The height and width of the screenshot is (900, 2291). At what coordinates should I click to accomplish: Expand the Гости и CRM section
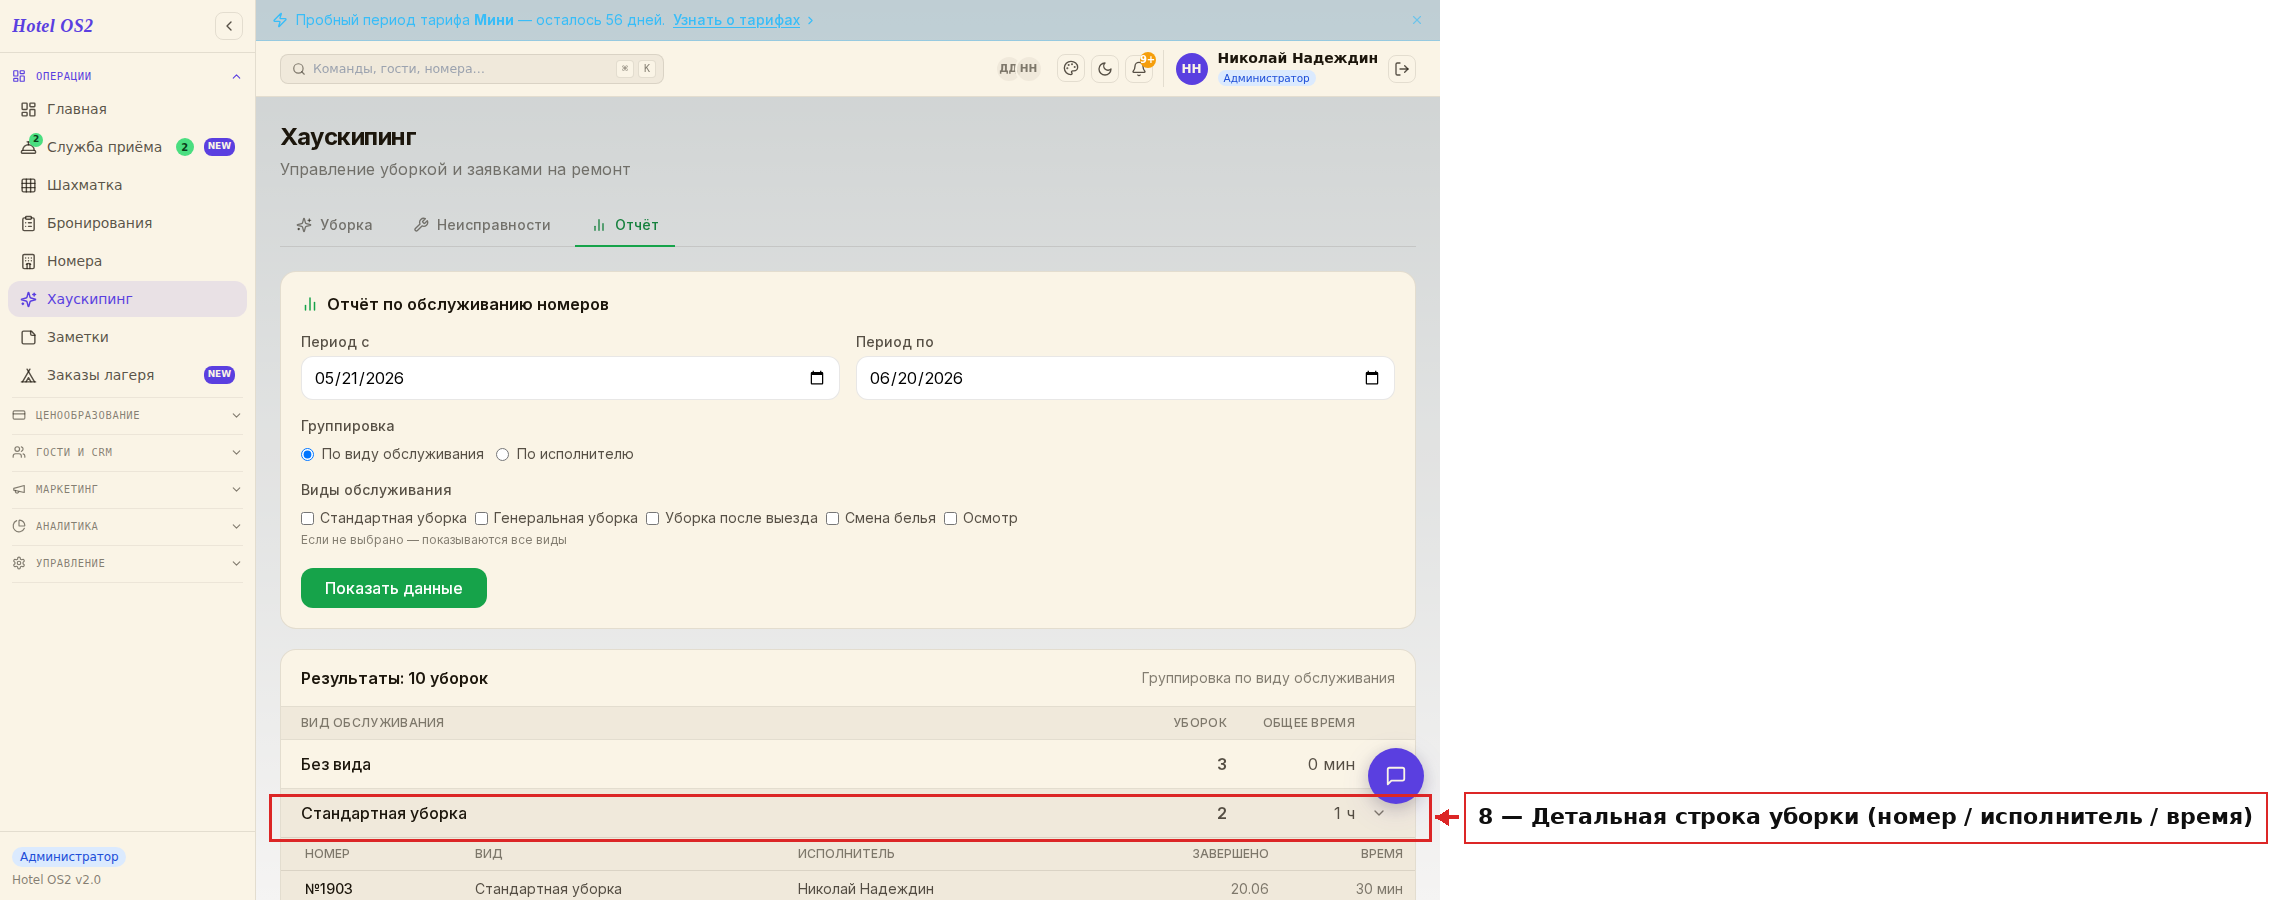tap(128, 452)
